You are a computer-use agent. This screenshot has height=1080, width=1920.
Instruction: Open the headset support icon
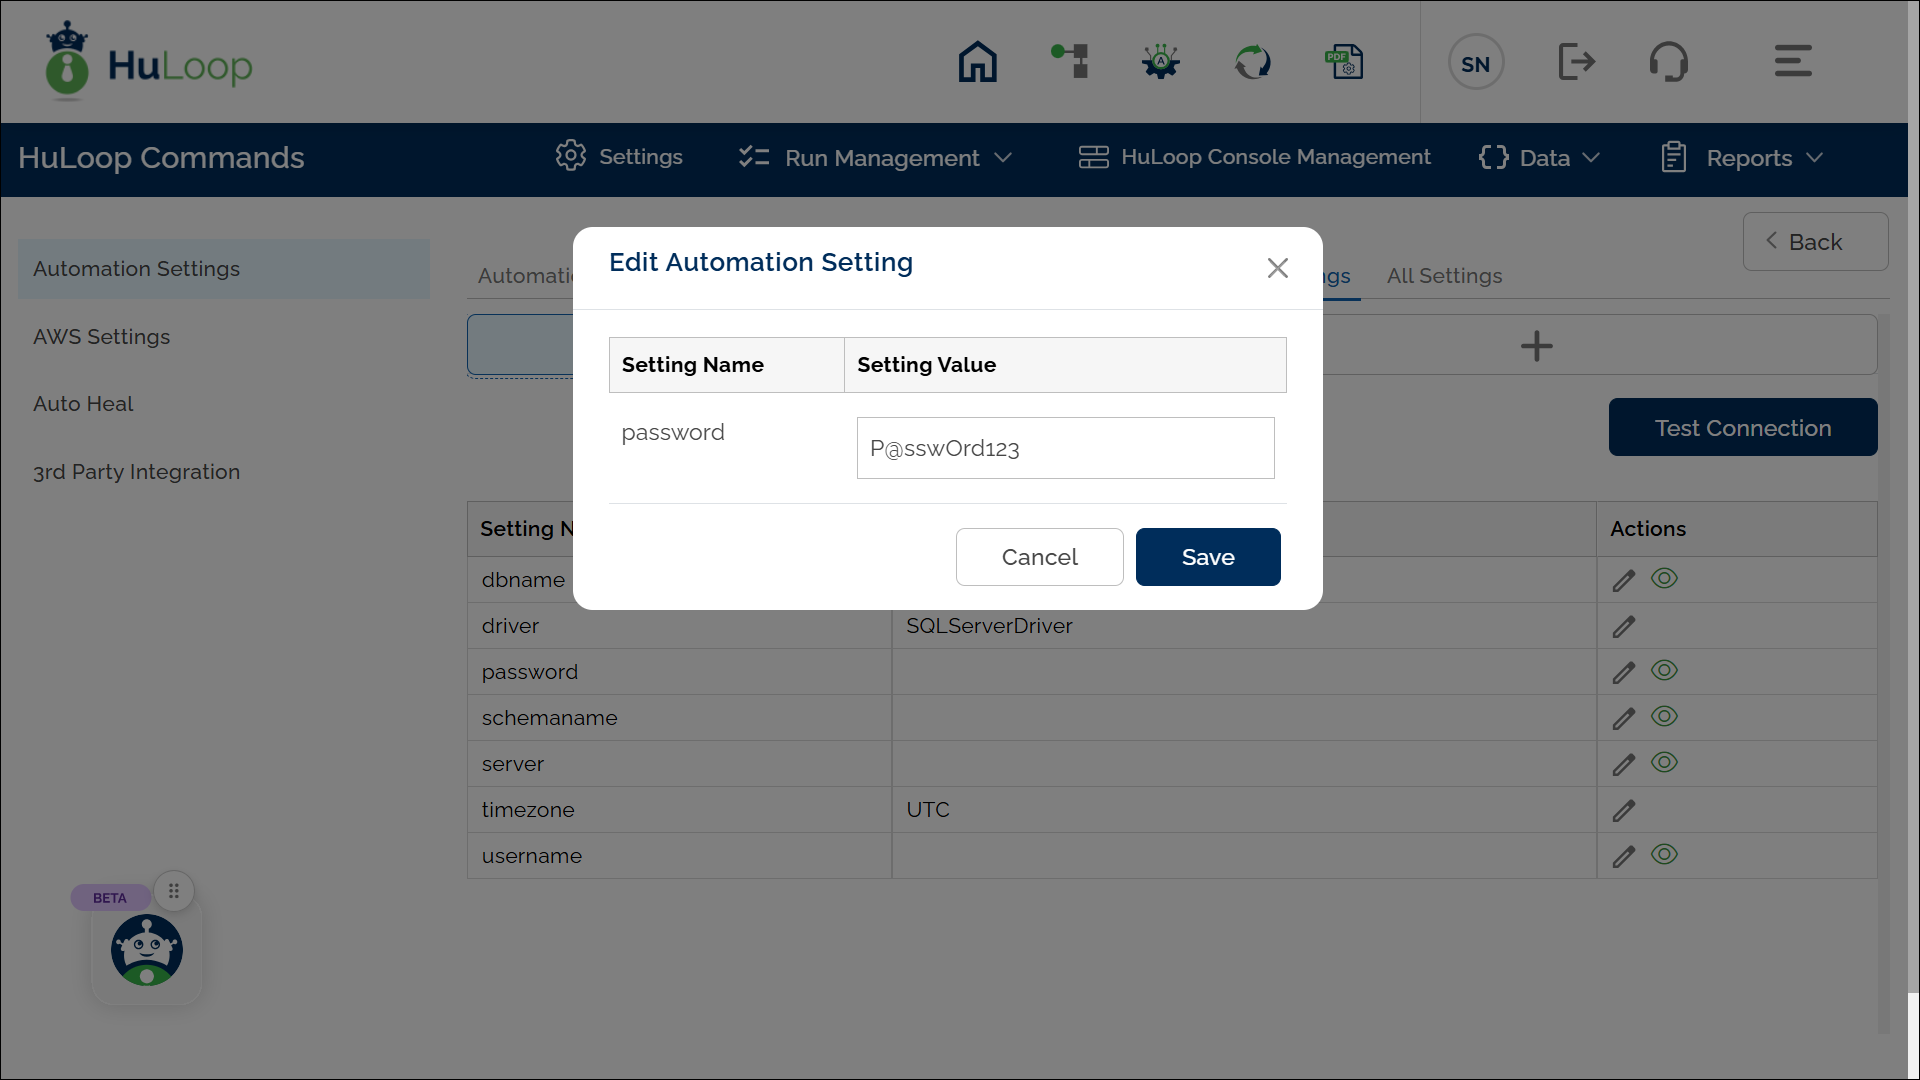point(1668,62)
